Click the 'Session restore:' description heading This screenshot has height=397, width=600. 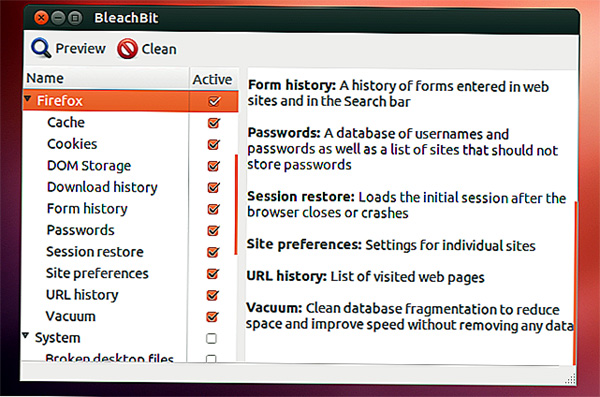click(x=301, y=196)
